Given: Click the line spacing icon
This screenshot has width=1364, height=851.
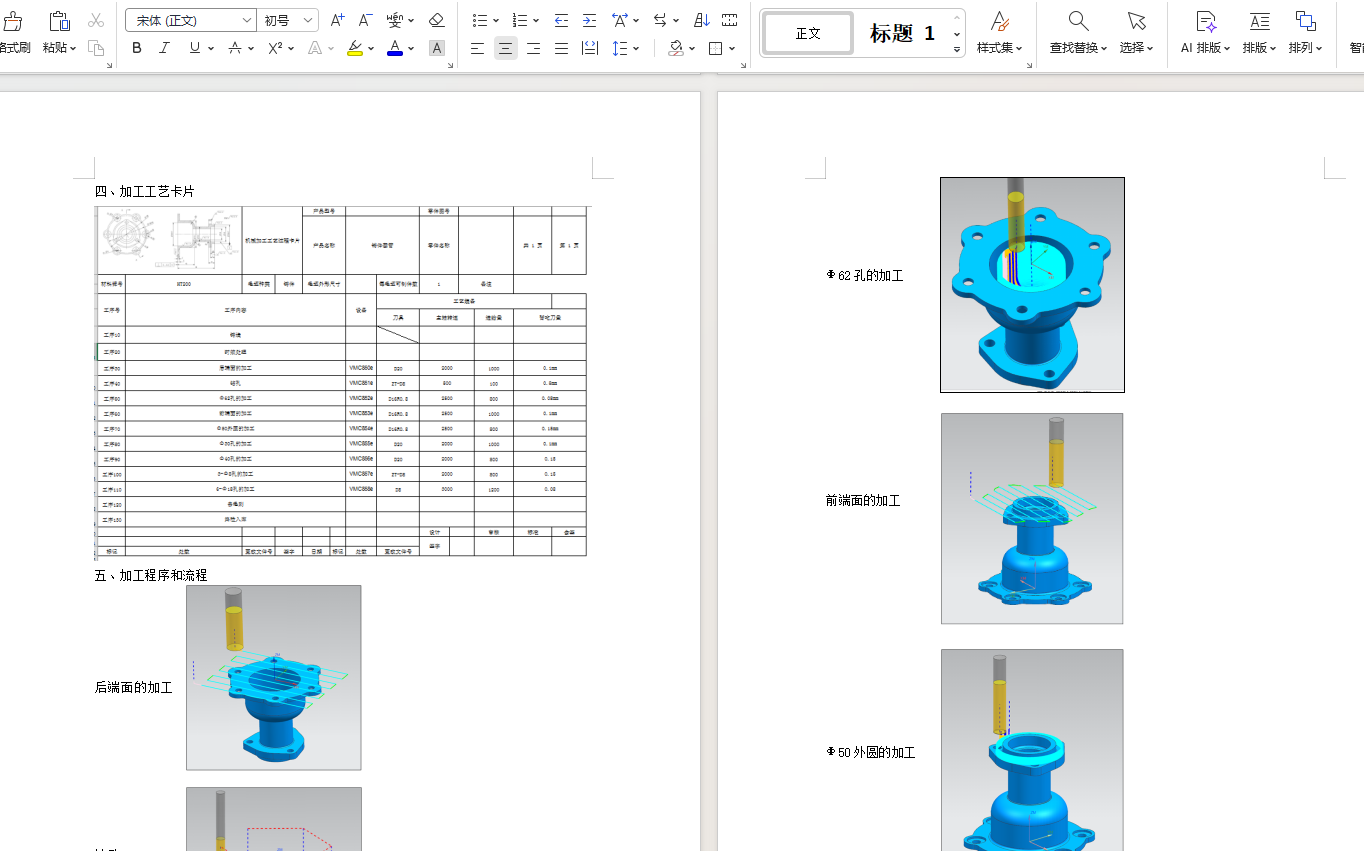Looking at the screenshot, I should tap(620, 48).
